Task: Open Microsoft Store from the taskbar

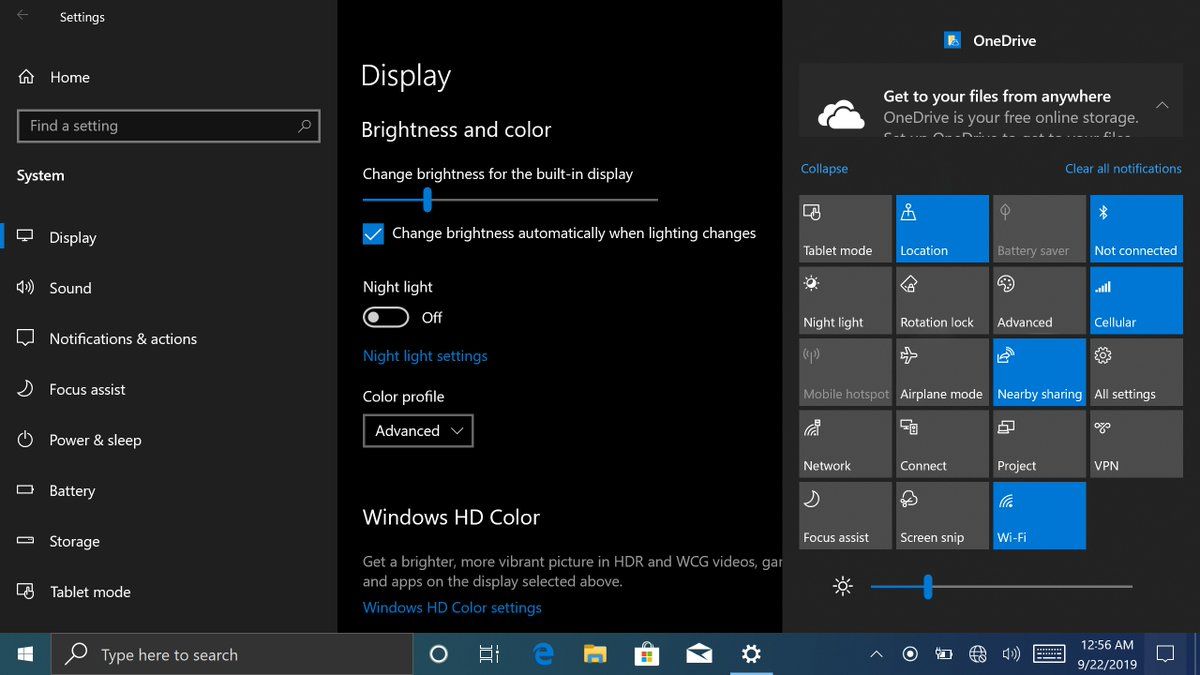Action: point(647,654)
